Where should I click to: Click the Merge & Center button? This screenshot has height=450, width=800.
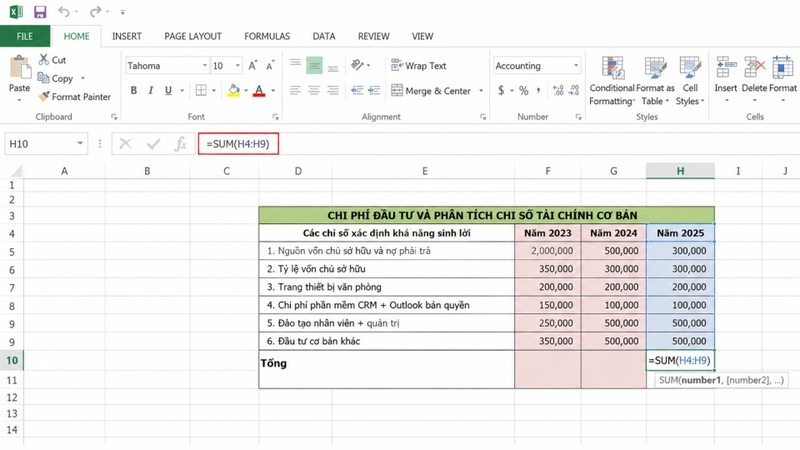[431, 91]
